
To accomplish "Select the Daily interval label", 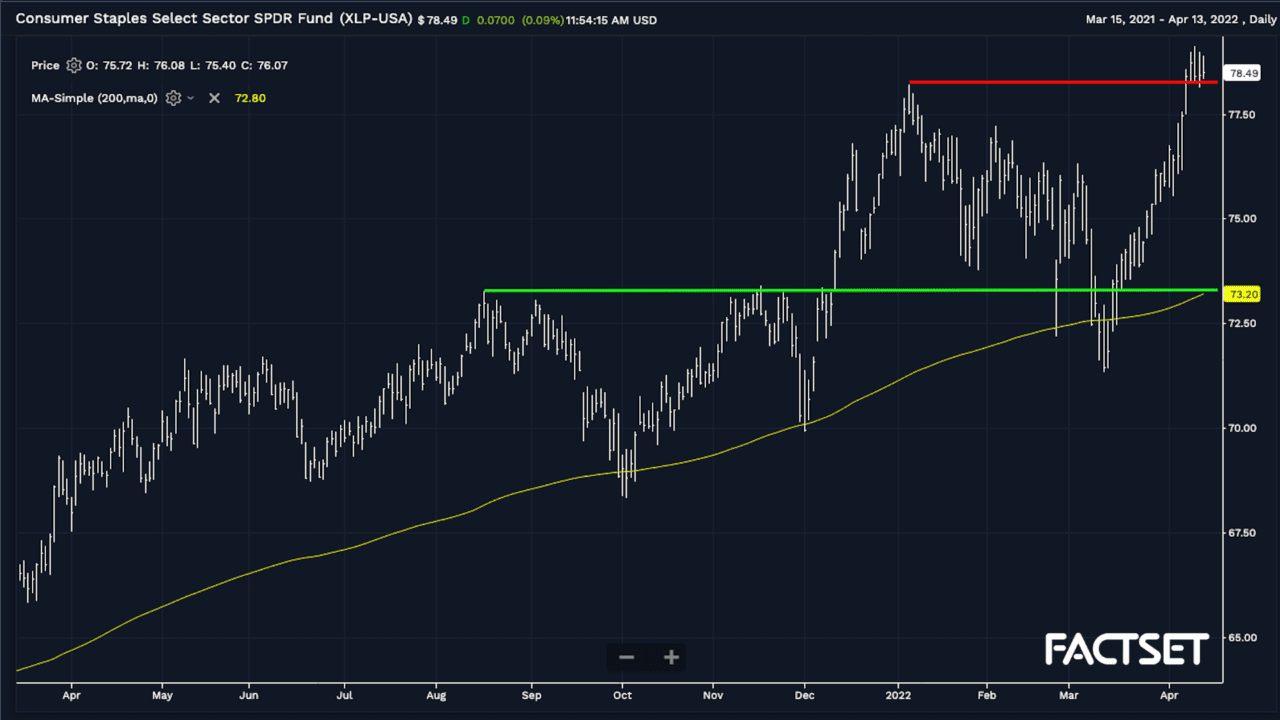I will pos(1255,19).
